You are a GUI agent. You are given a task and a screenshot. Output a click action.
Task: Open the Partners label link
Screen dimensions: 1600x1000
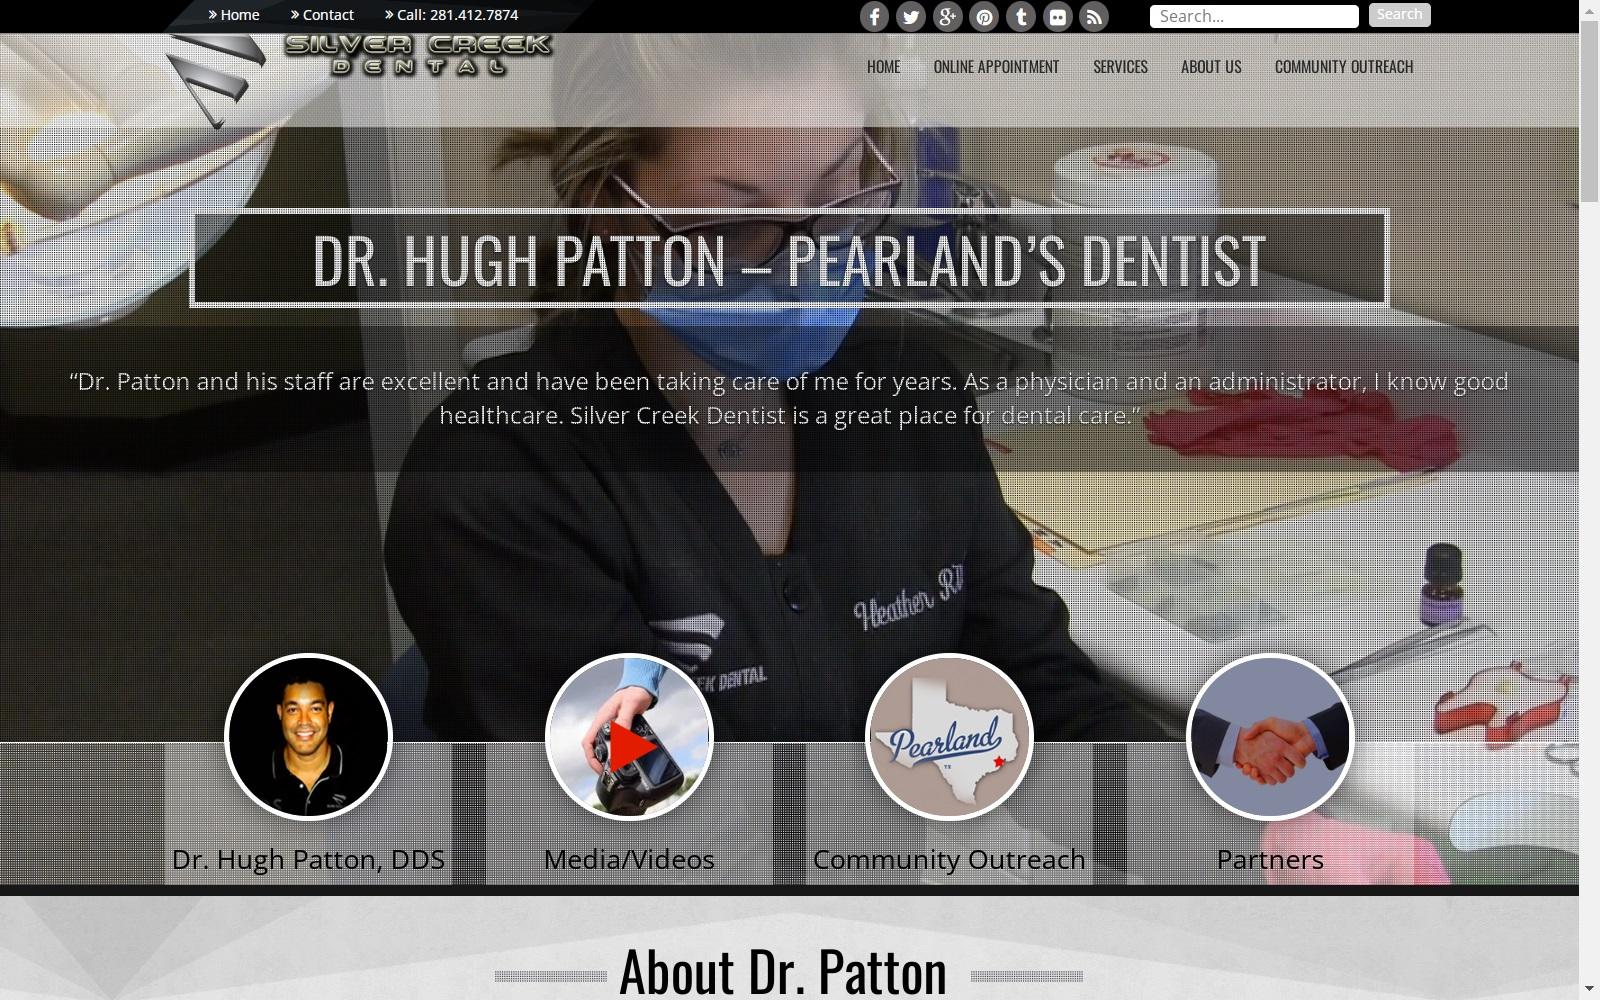pos(1270,859)
